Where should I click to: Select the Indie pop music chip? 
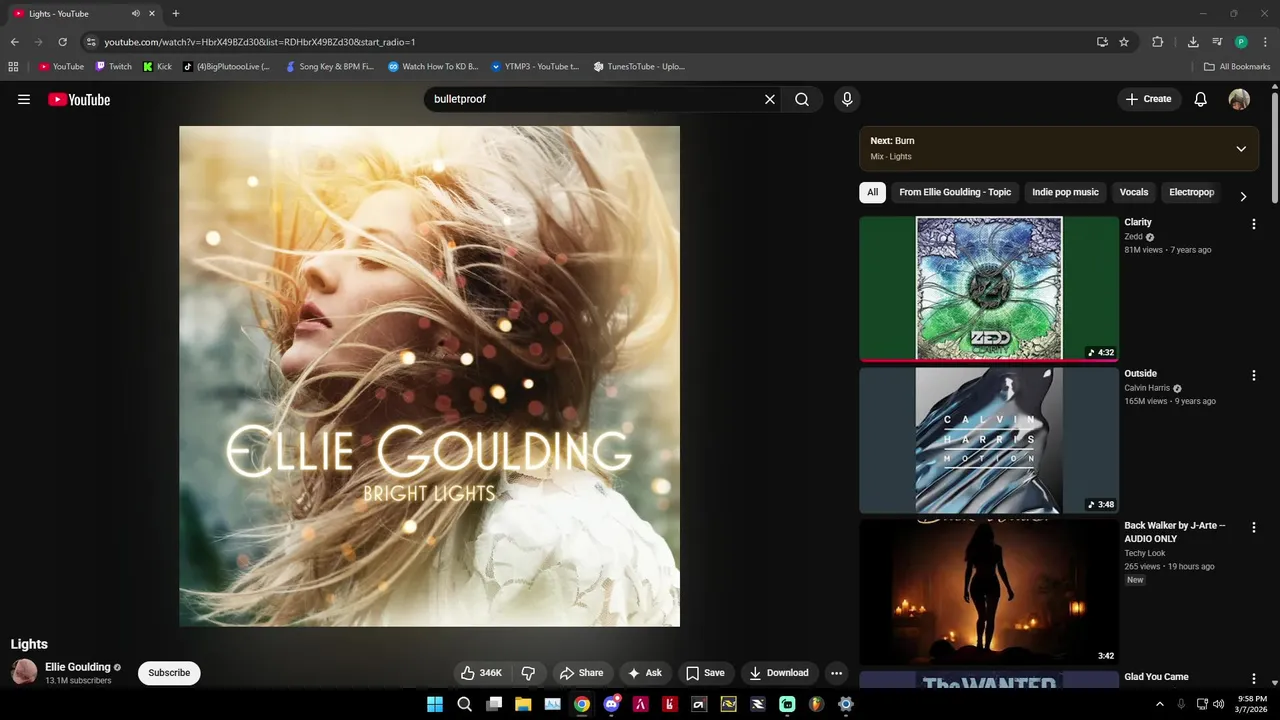click(x=1065, y=192)
